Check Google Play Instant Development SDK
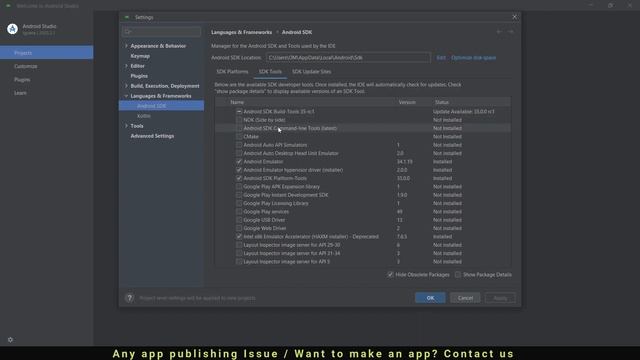The width and height of the screenshot is (640, 360). [239, 195]
